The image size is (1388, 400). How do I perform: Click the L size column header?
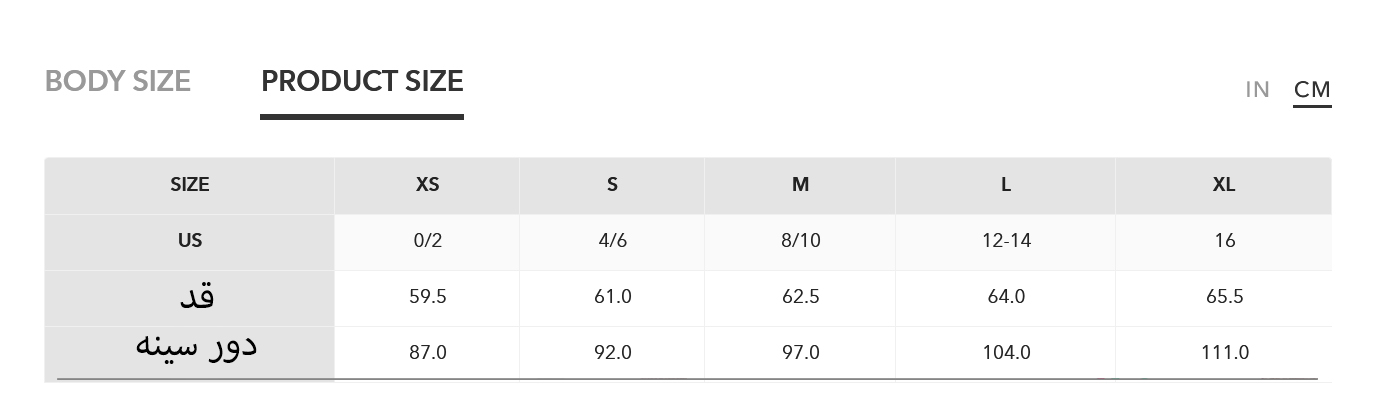pos(1006,185)
